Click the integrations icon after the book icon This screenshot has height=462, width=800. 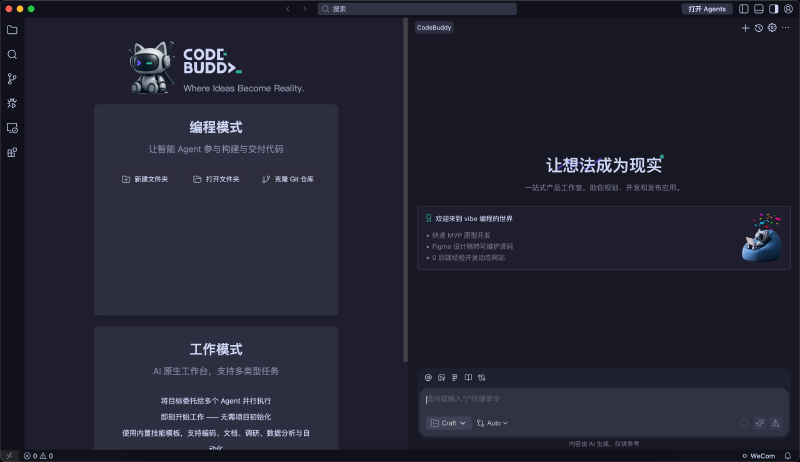click(482, 377)
